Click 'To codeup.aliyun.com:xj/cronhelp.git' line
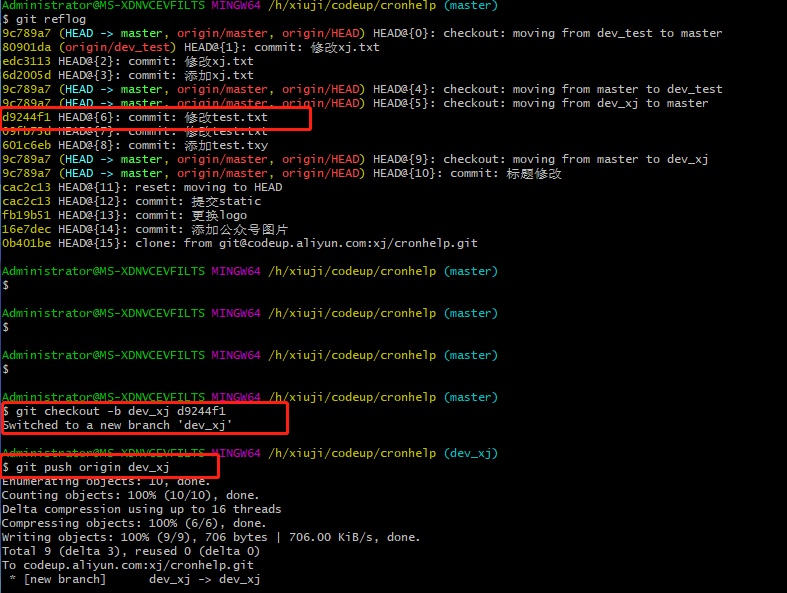The image size is (787, 593). pos(128,566)
